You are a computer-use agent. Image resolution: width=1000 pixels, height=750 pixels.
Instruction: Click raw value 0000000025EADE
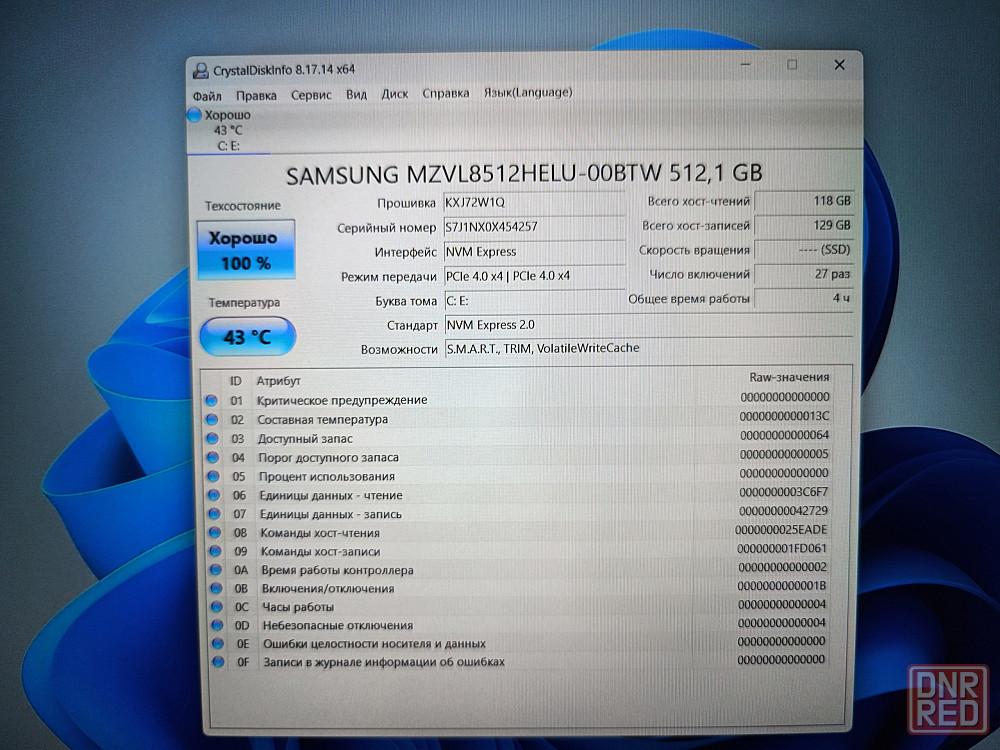click(x=781, y=529)
